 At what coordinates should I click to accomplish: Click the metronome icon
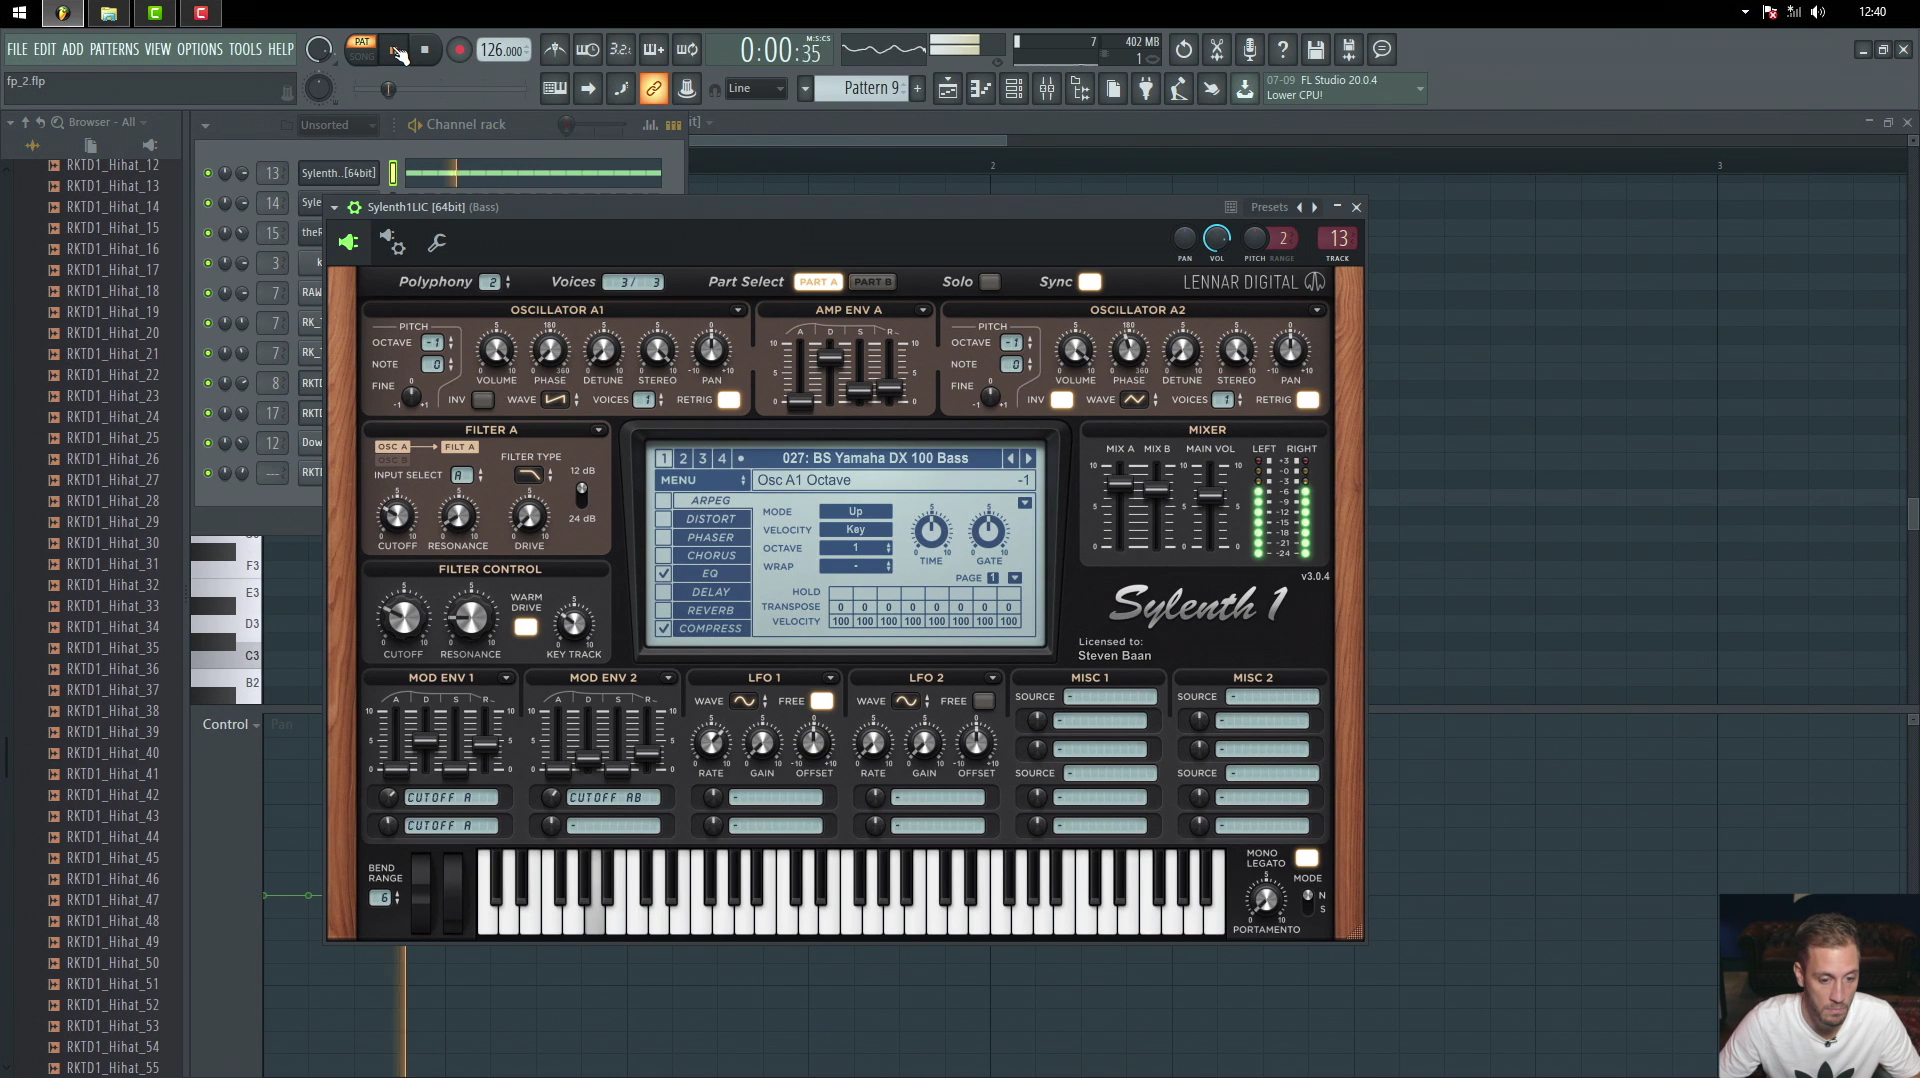555,50
